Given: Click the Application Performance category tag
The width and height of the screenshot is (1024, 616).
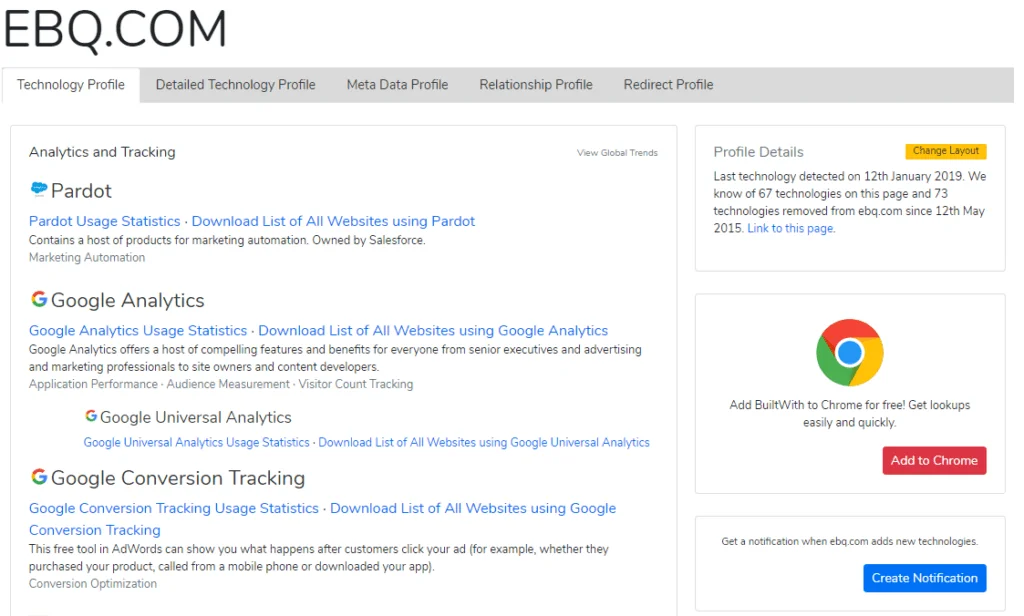Looking at the screenshot, I should pos(93,384).
